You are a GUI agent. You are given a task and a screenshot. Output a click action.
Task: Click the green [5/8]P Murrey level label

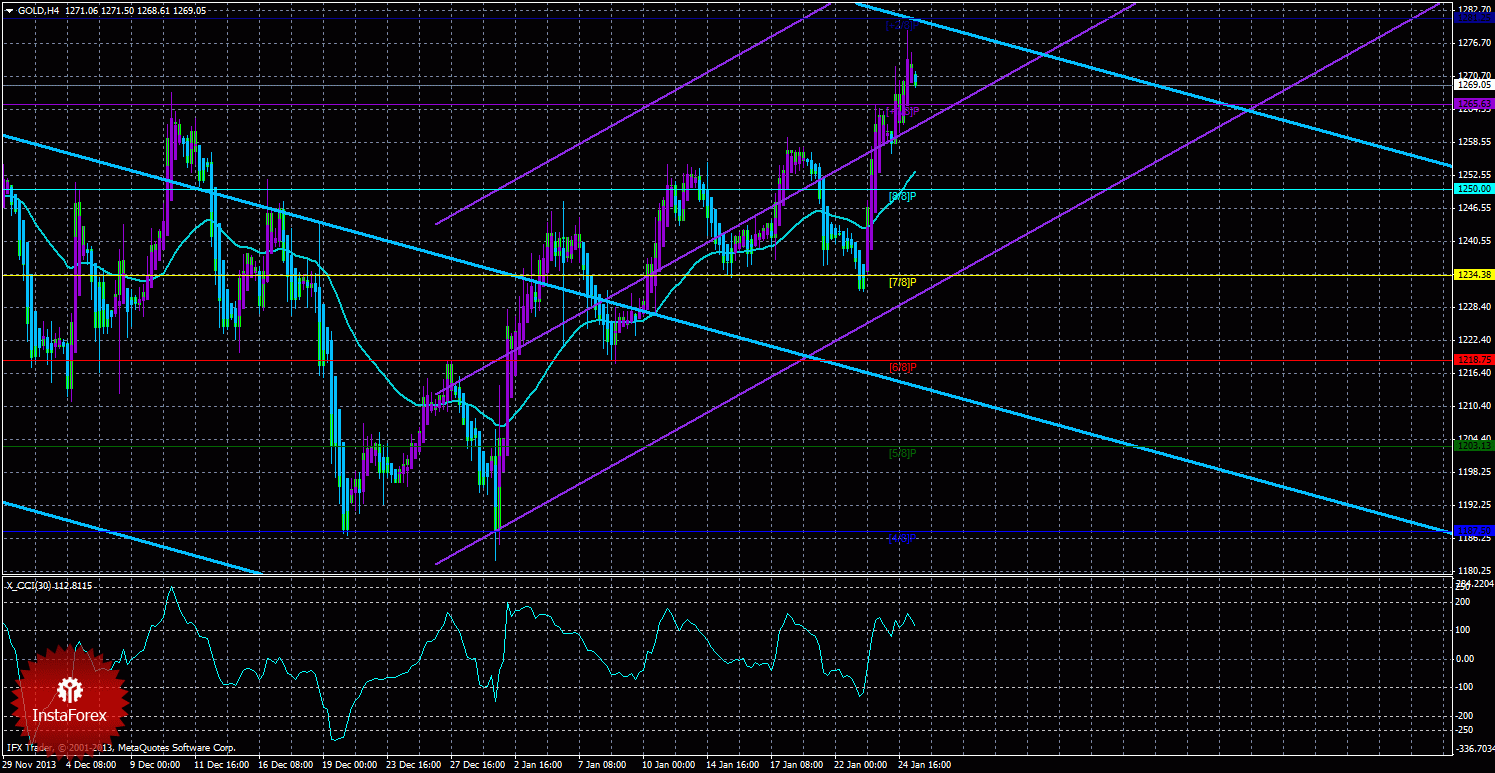(x=903, y=452)
